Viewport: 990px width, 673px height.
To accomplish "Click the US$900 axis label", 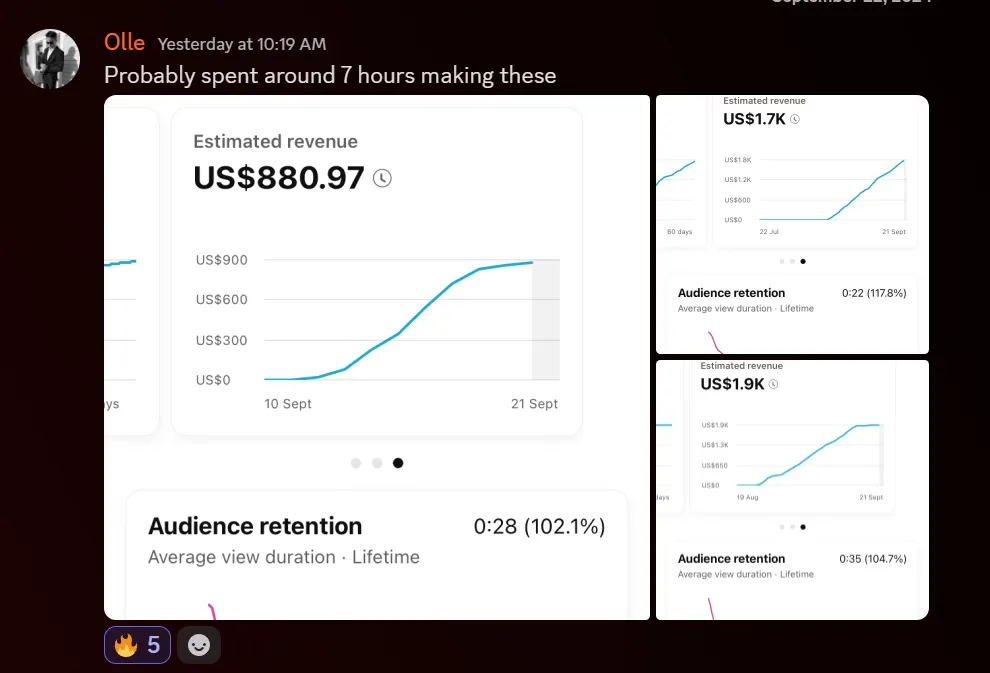I will [222, 259].
